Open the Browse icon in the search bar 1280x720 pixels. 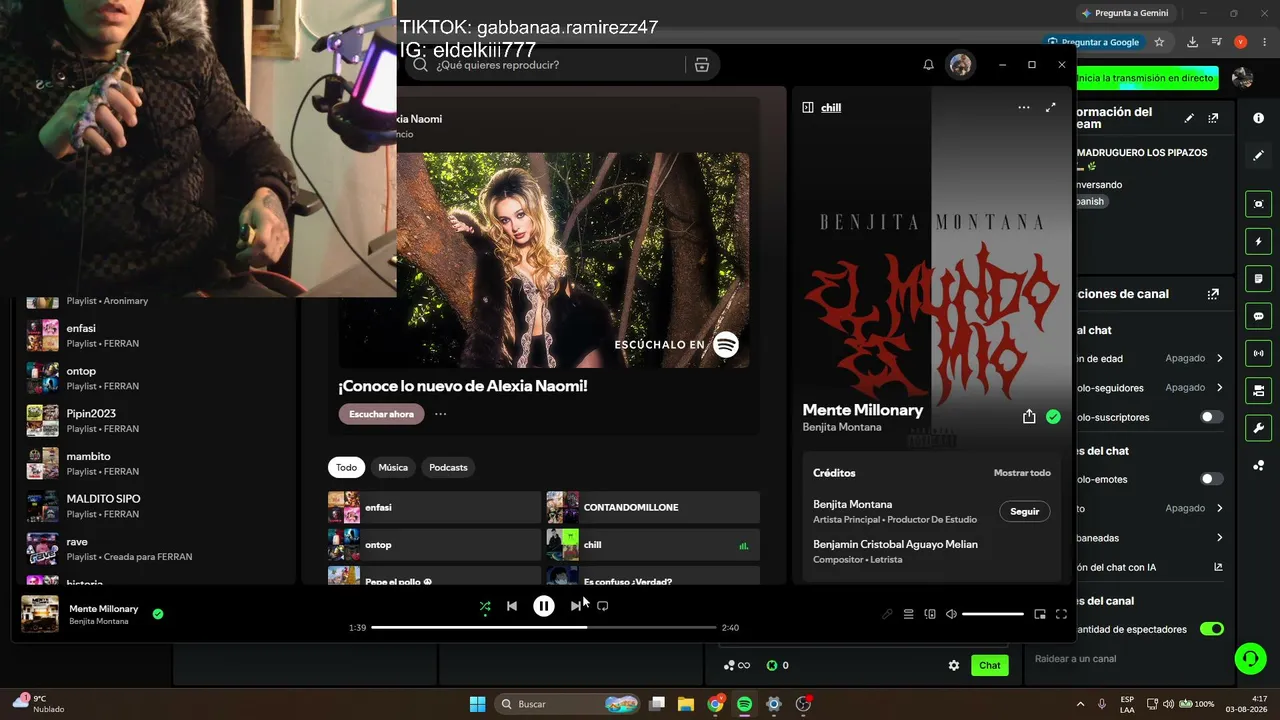pos(702,65)
